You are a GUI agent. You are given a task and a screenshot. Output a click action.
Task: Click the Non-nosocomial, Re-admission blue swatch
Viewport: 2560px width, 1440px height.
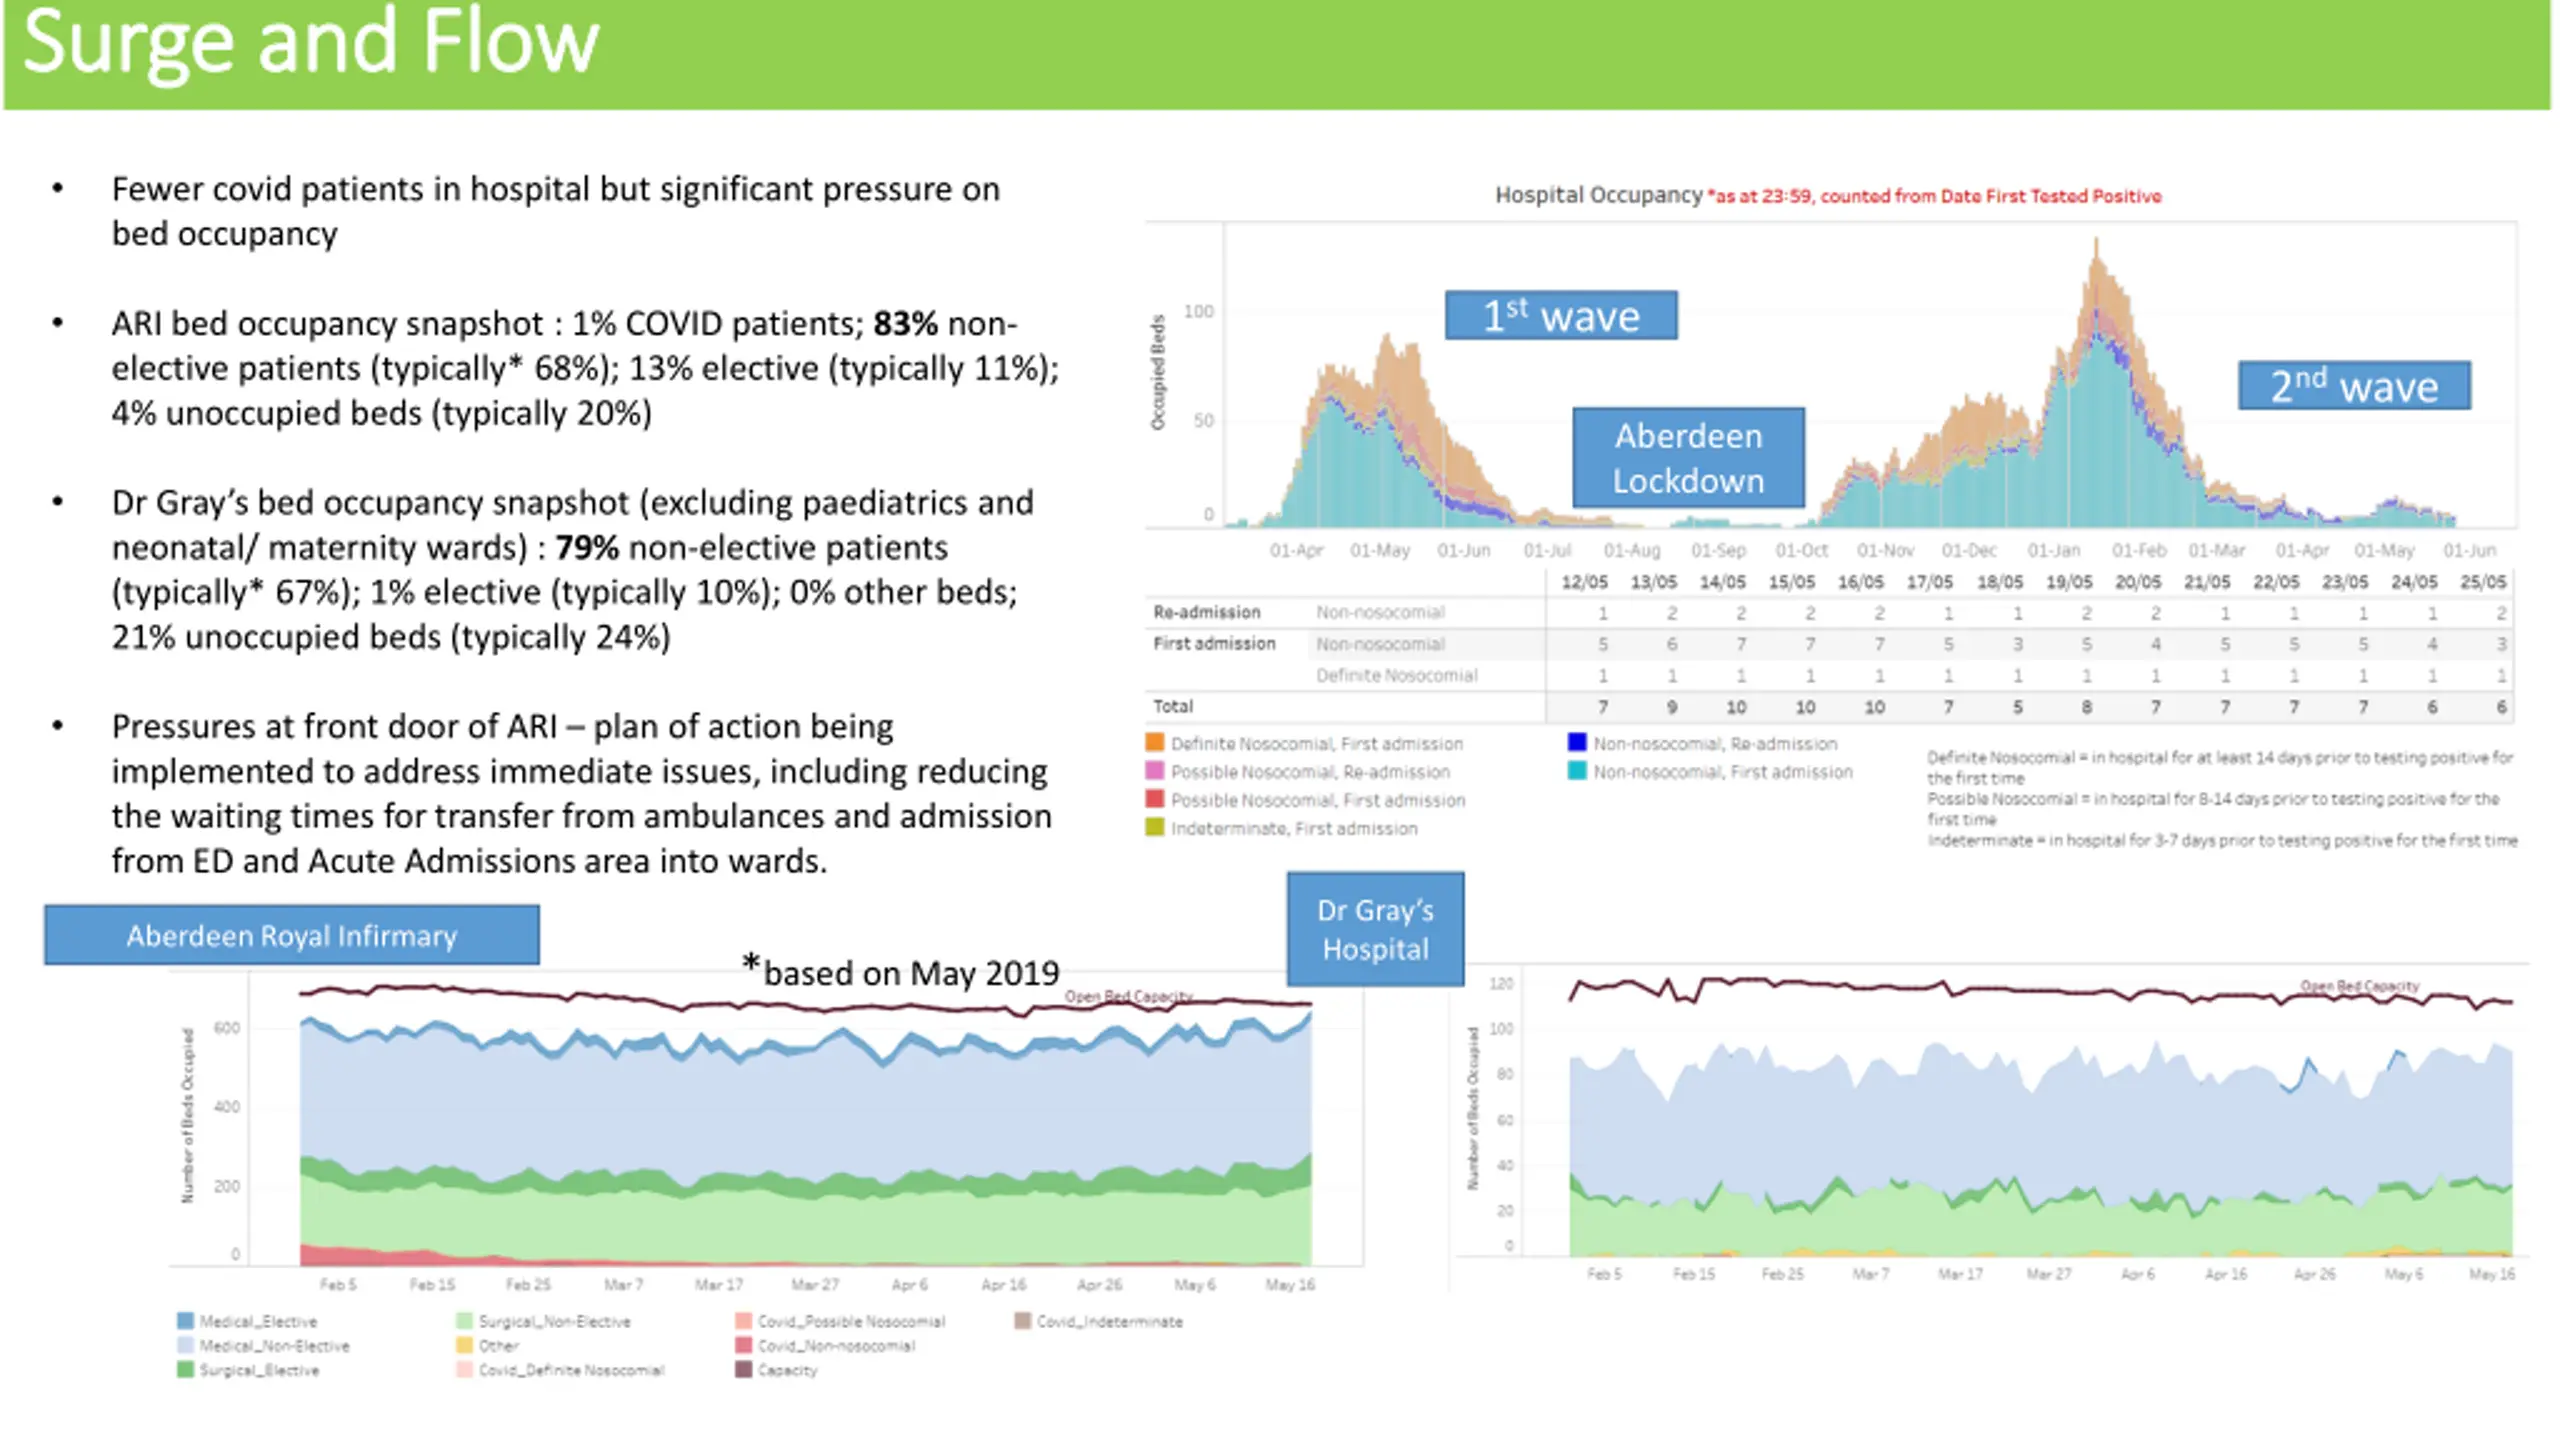tap(1577, 743)
